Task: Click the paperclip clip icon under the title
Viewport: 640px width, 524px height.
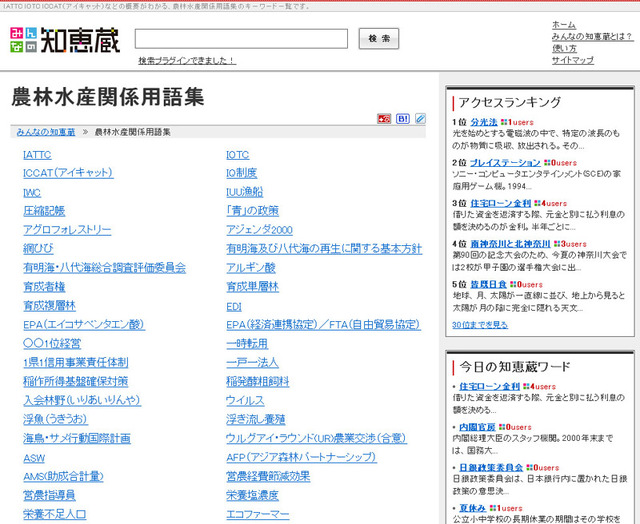Action: (x=420, y=119)
